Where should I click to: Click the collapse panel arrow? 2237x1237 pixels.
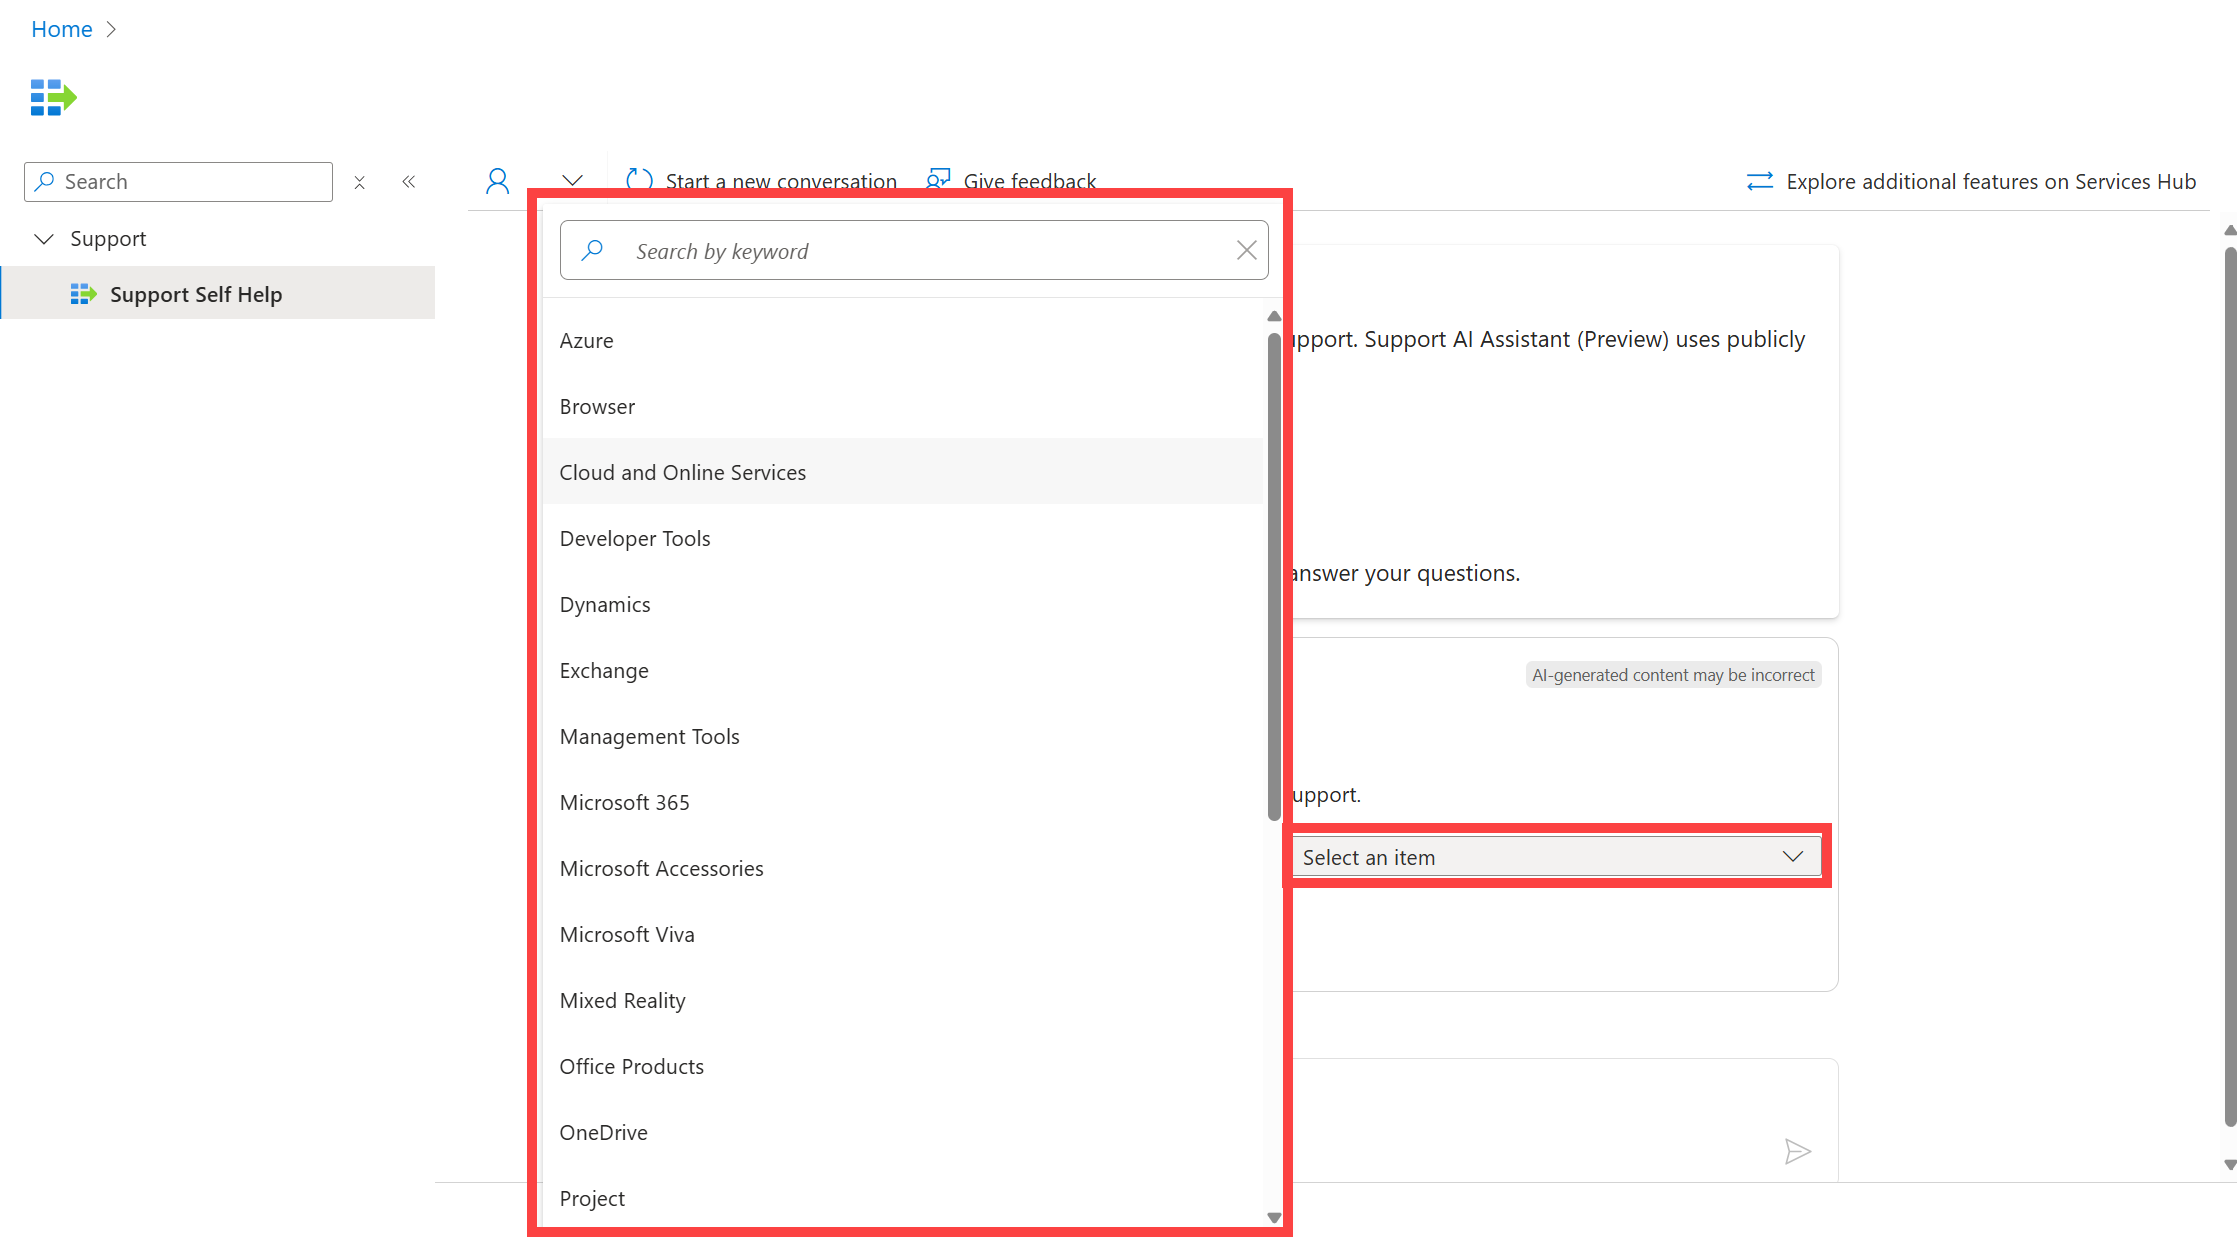pos(410,181)
